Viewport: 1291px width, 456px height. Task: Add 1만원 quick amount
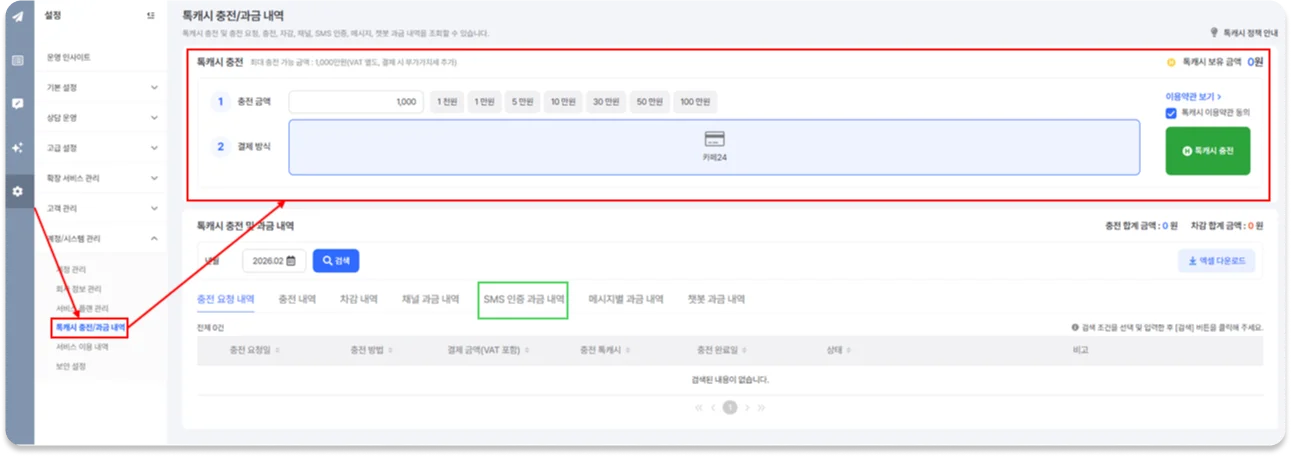tap(485, 102)
